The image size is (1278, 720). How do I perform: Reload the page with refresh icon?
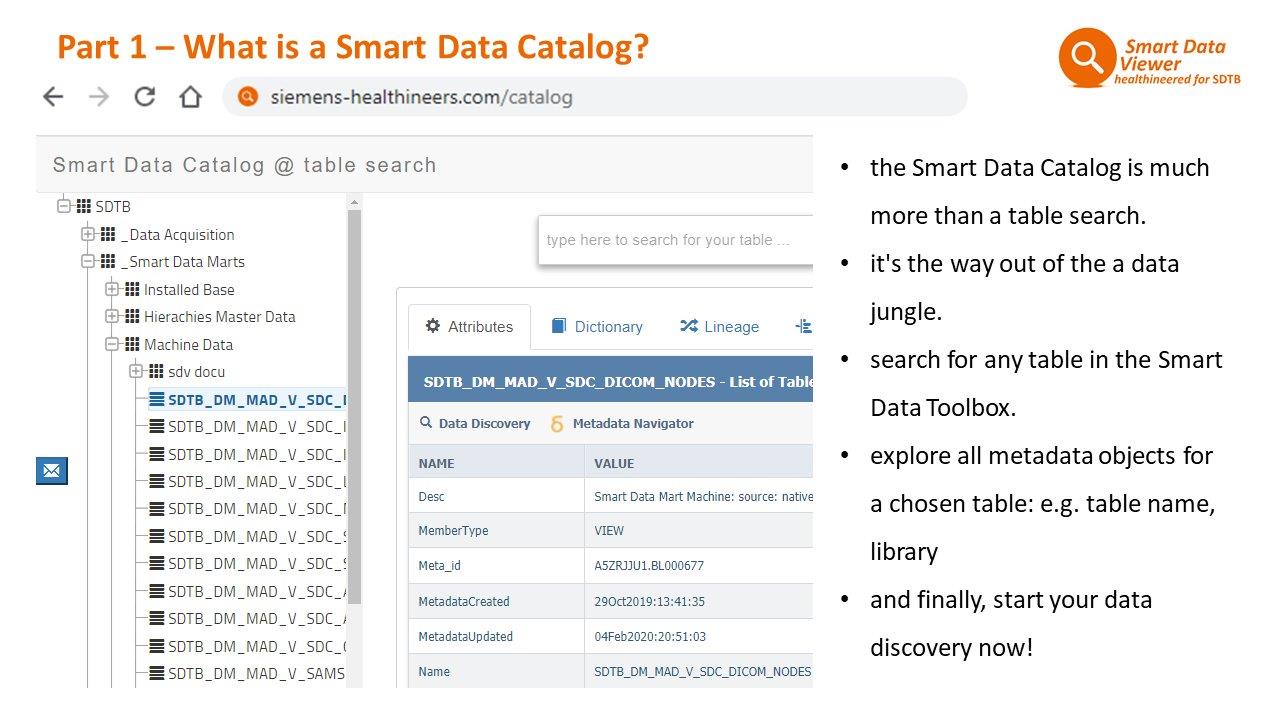(x=145, y=97)
